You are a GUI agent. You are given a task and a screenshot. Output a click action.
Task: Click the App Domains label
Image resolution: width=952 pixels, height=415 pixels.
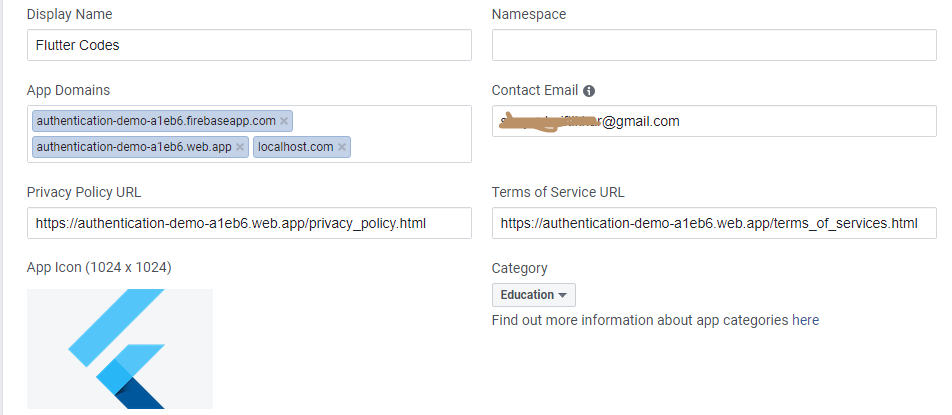coord(68,90)
